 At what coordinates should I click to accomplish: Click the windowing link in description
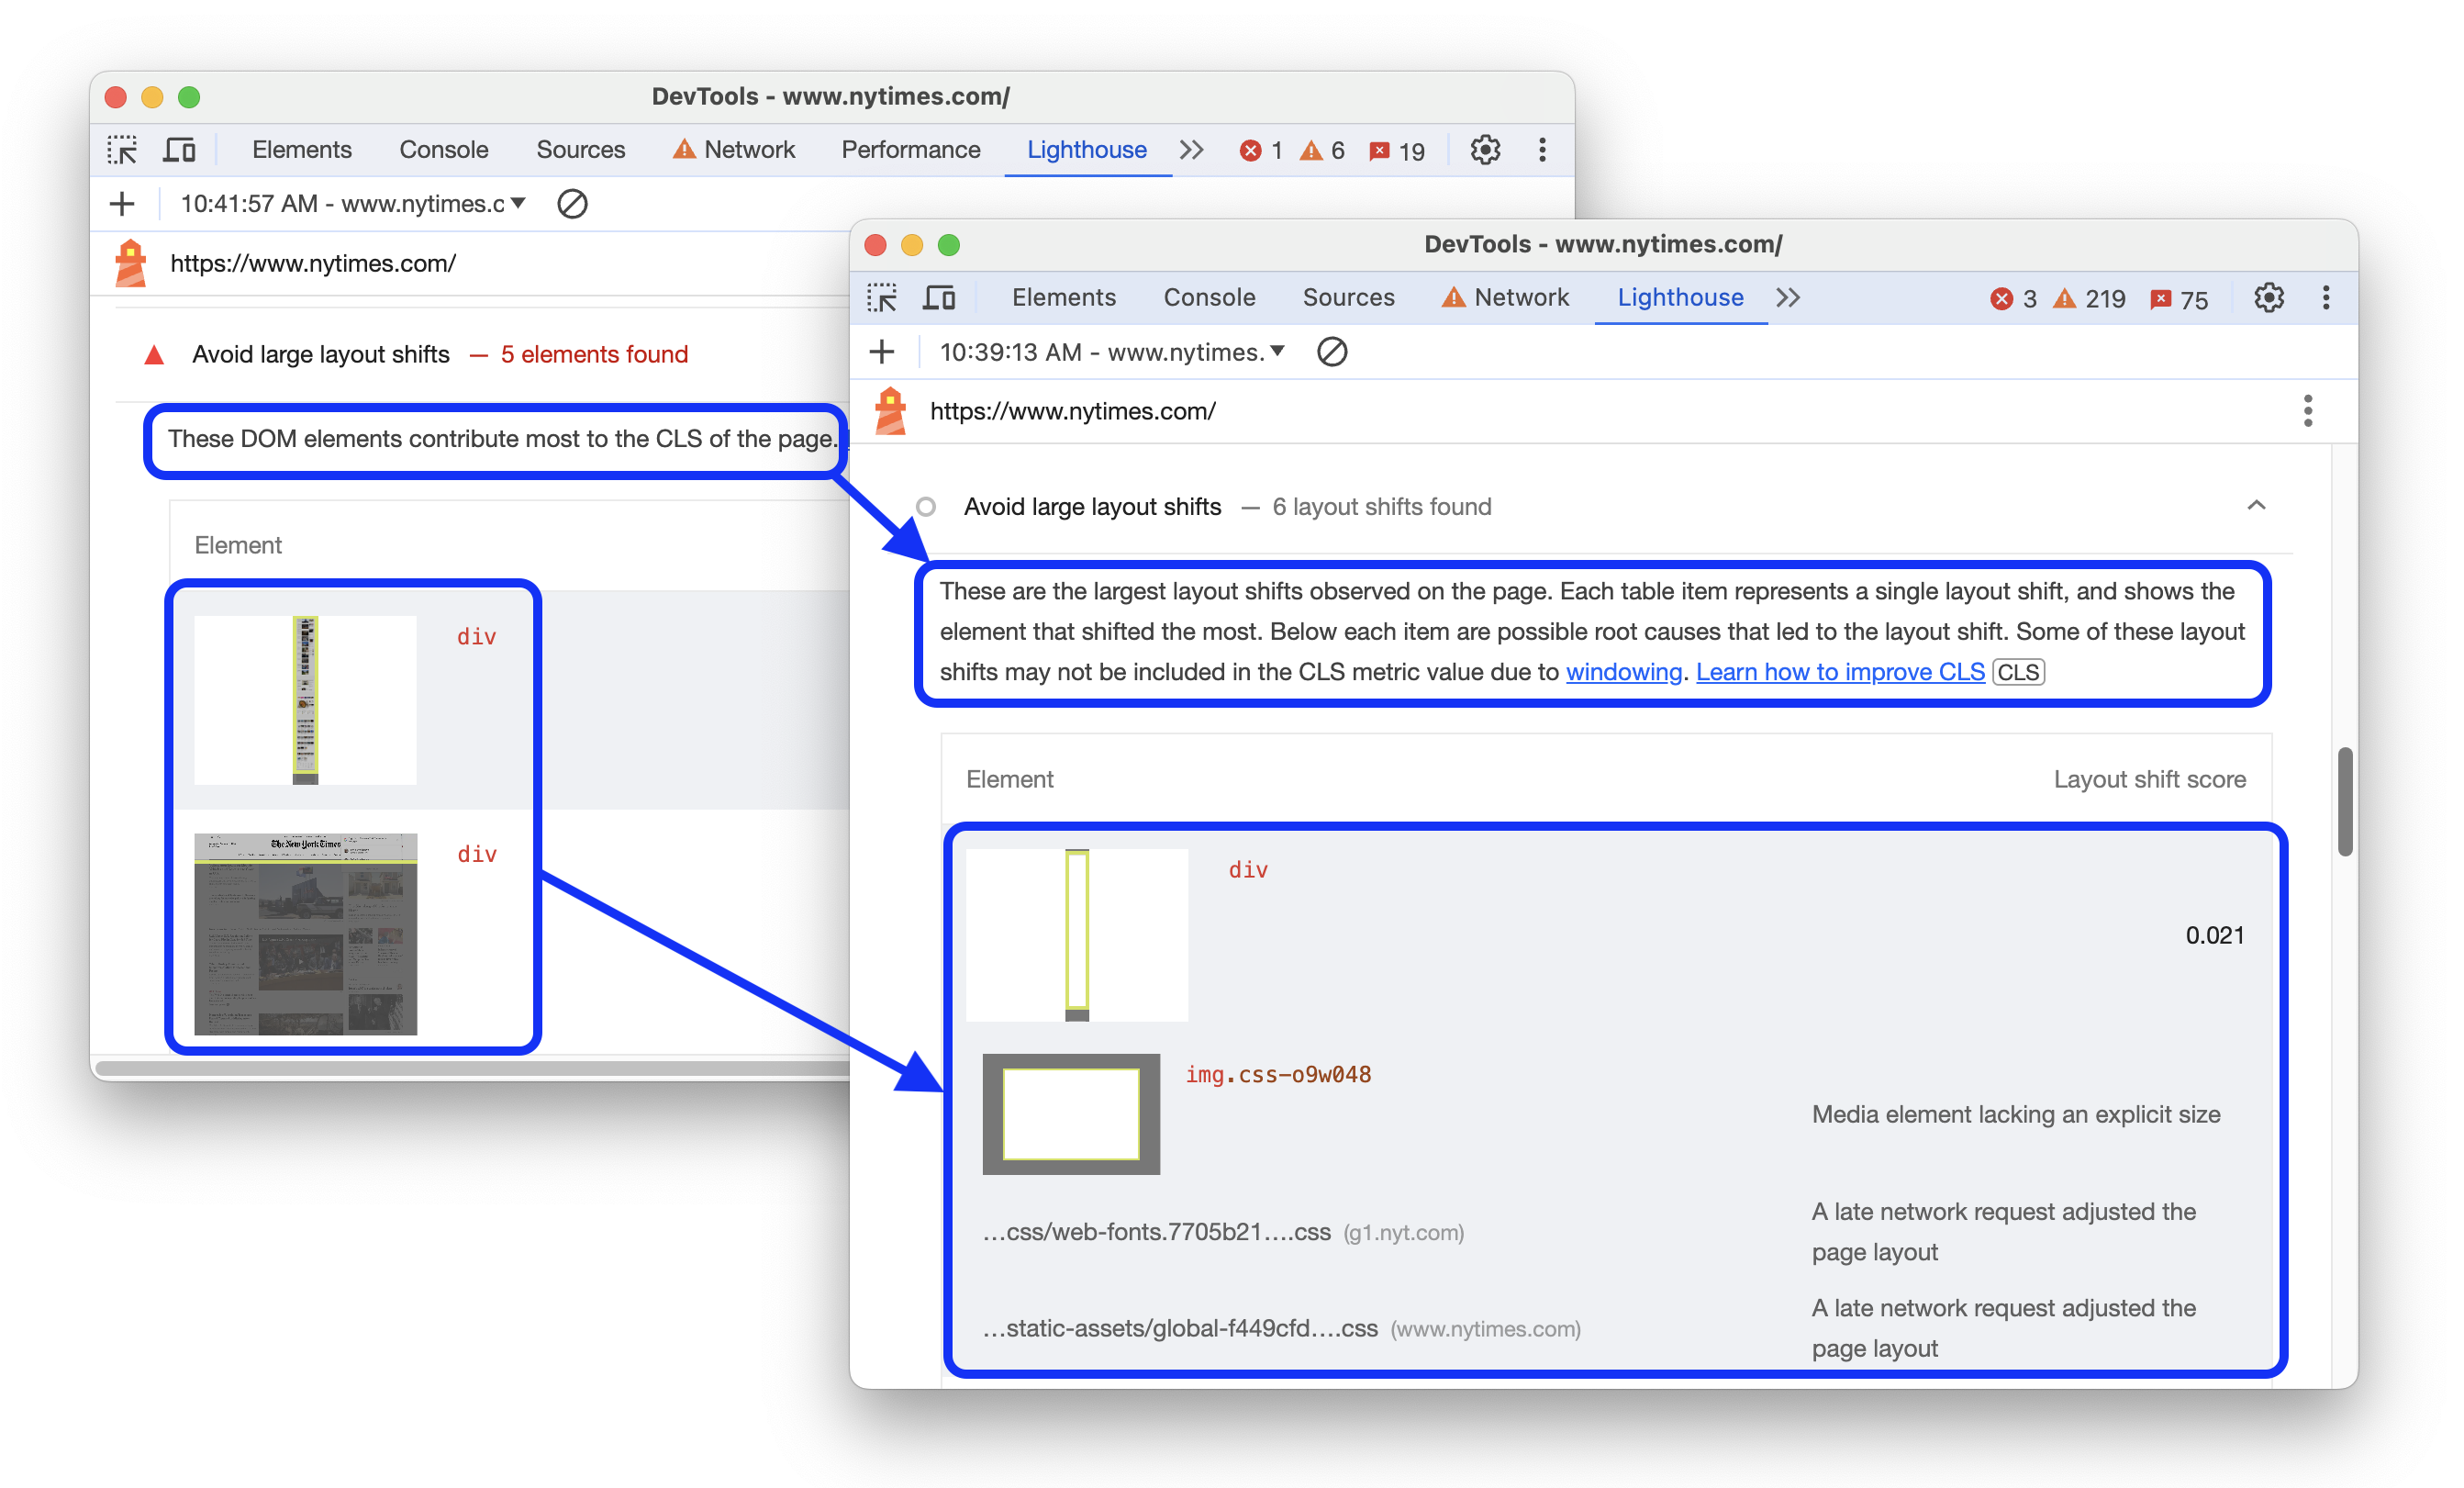[x=1557, y=669]
